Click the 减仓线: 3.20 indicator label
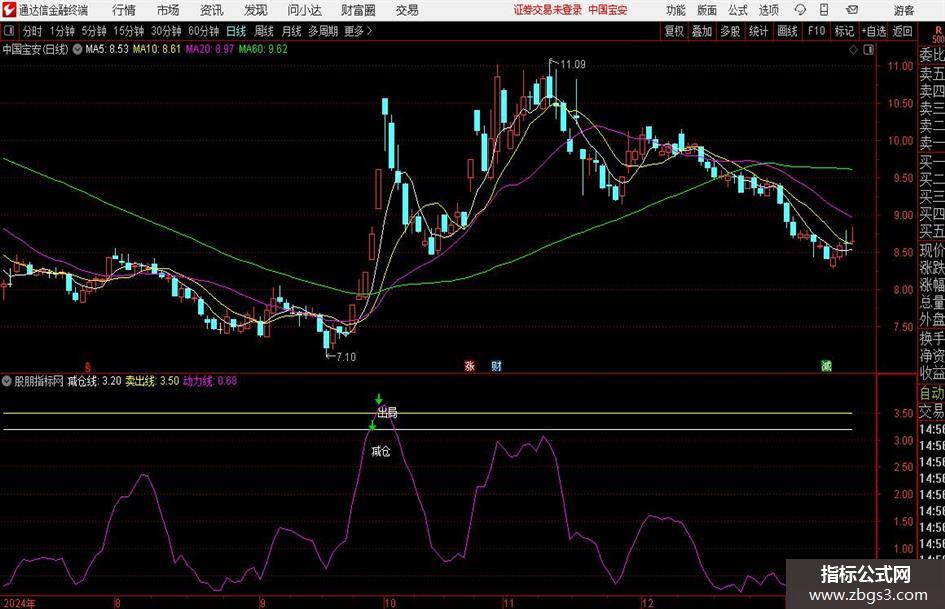 click(x=94, y=381)
